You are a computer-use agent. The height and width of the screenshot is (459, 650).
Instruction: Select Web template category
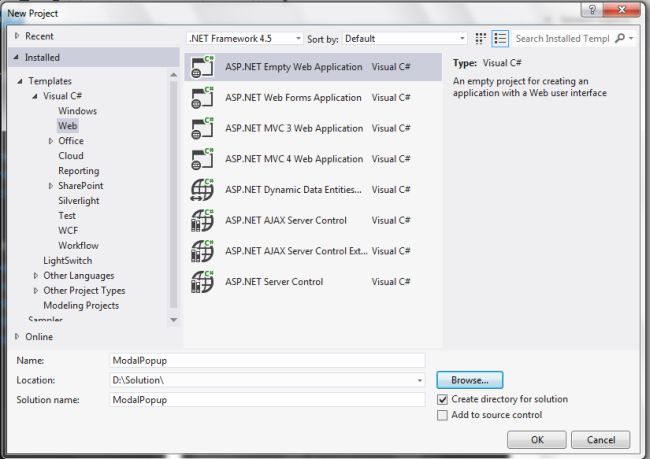pyautogui.click(x=68, y=126)
